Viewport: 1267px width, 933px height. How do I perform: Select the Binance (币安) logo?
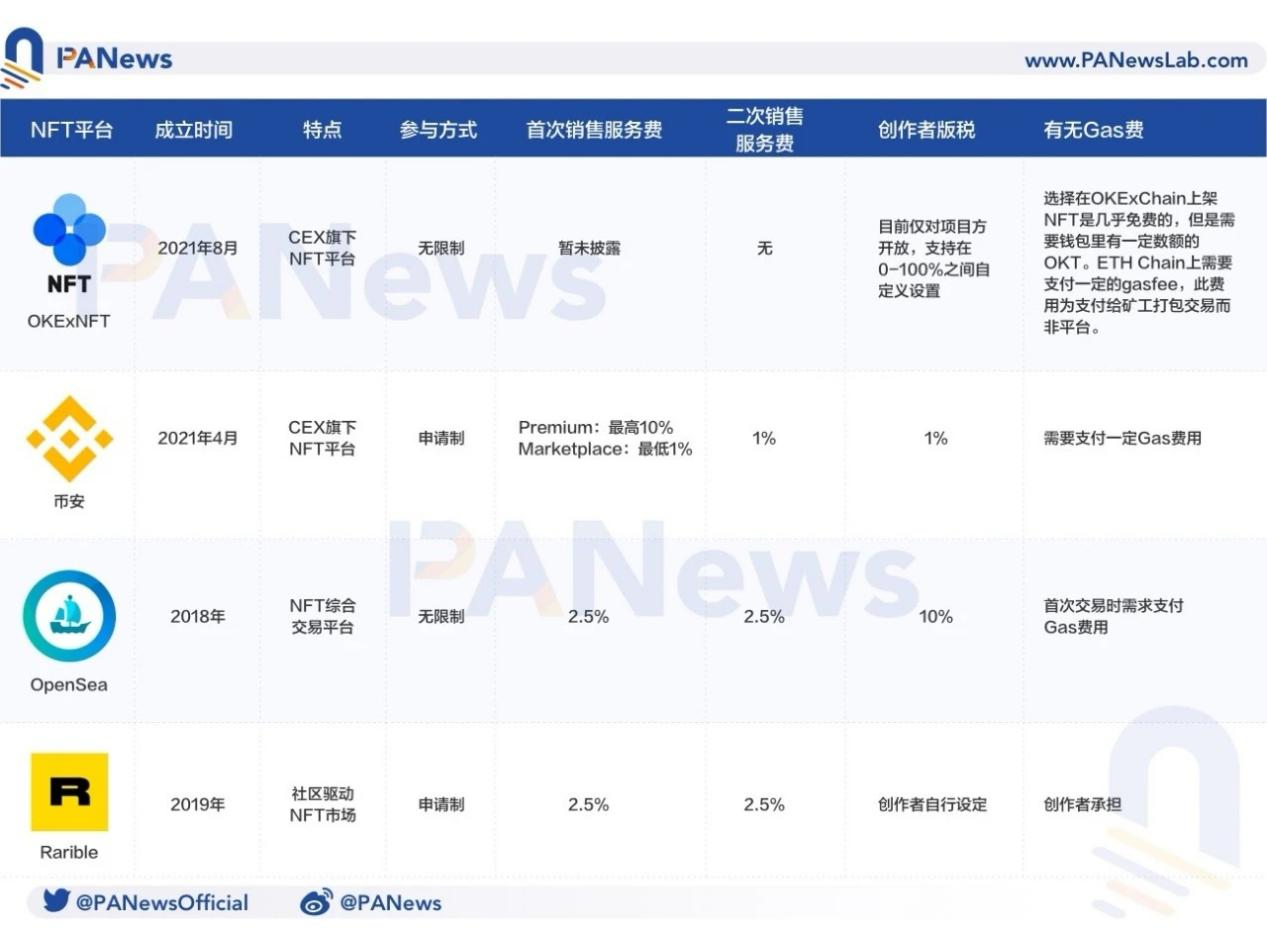[x=68, y=435]
